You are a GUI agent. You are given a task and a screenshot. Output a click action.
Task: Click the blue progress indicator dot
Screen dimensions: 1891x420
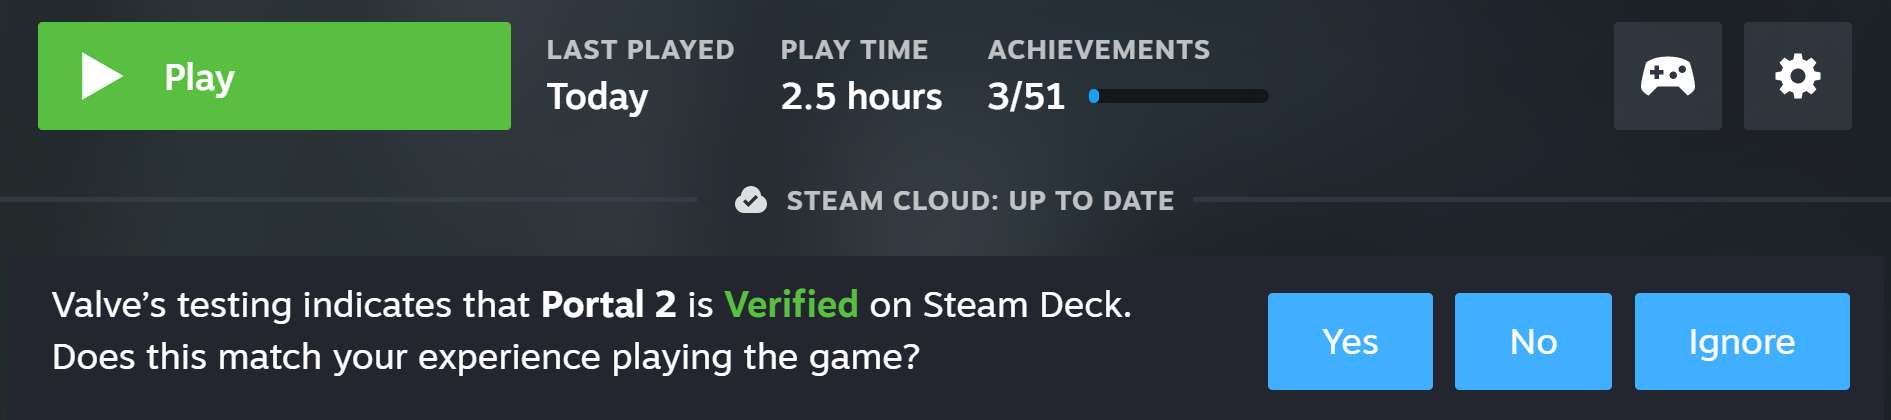[1094, 96]
